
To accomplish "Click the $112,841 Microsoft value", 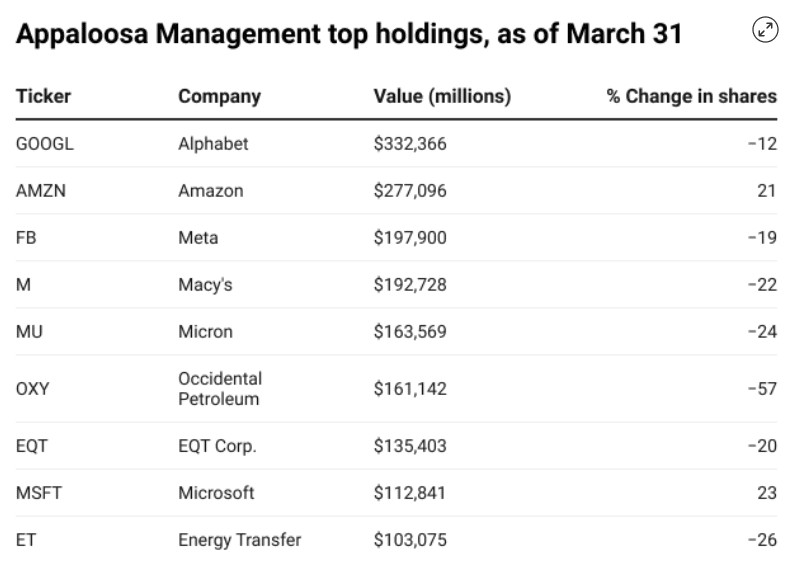I will [x=409, y=493].
